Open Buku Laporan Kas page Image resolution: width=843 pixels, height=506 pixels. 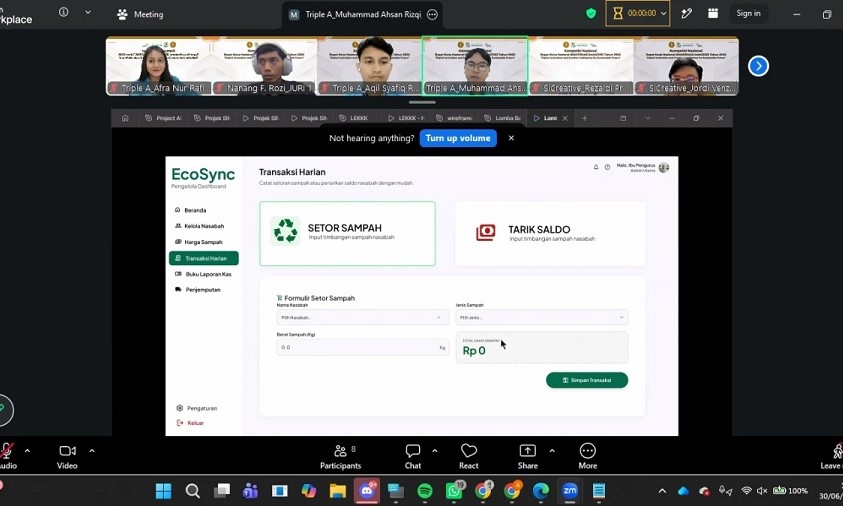click(x=203, y=274)
